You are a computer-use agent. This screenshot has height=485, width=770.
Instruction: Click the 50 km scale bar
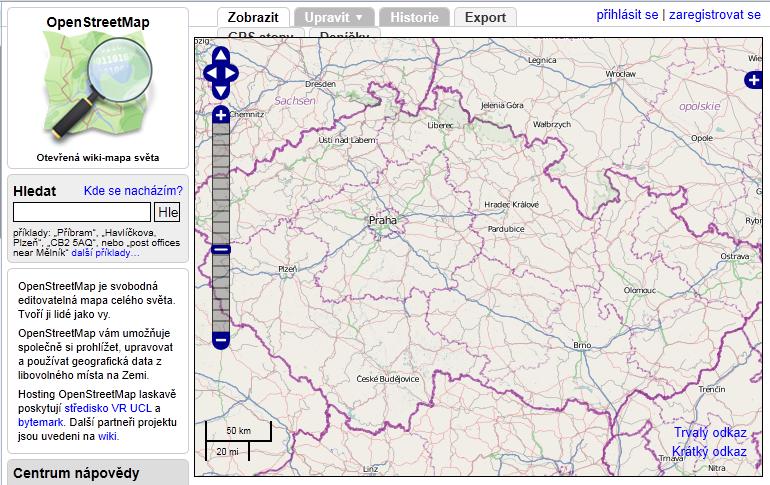tap(238, 431)
